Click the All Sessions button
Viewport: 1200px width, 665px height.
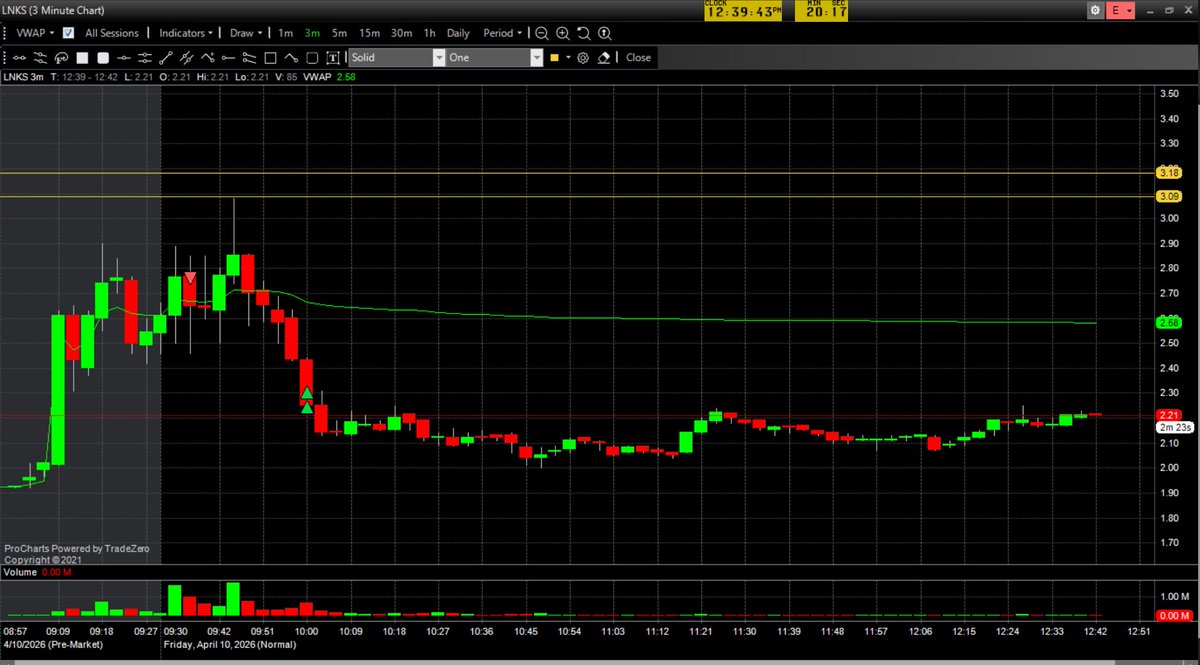point(112,33)
